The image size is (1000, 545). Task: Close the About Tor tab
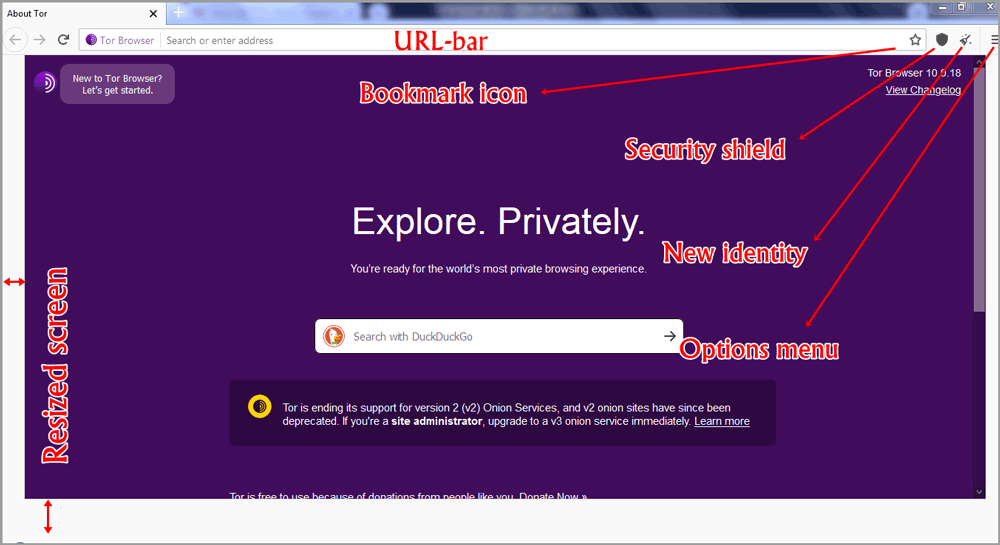[153, 13]
